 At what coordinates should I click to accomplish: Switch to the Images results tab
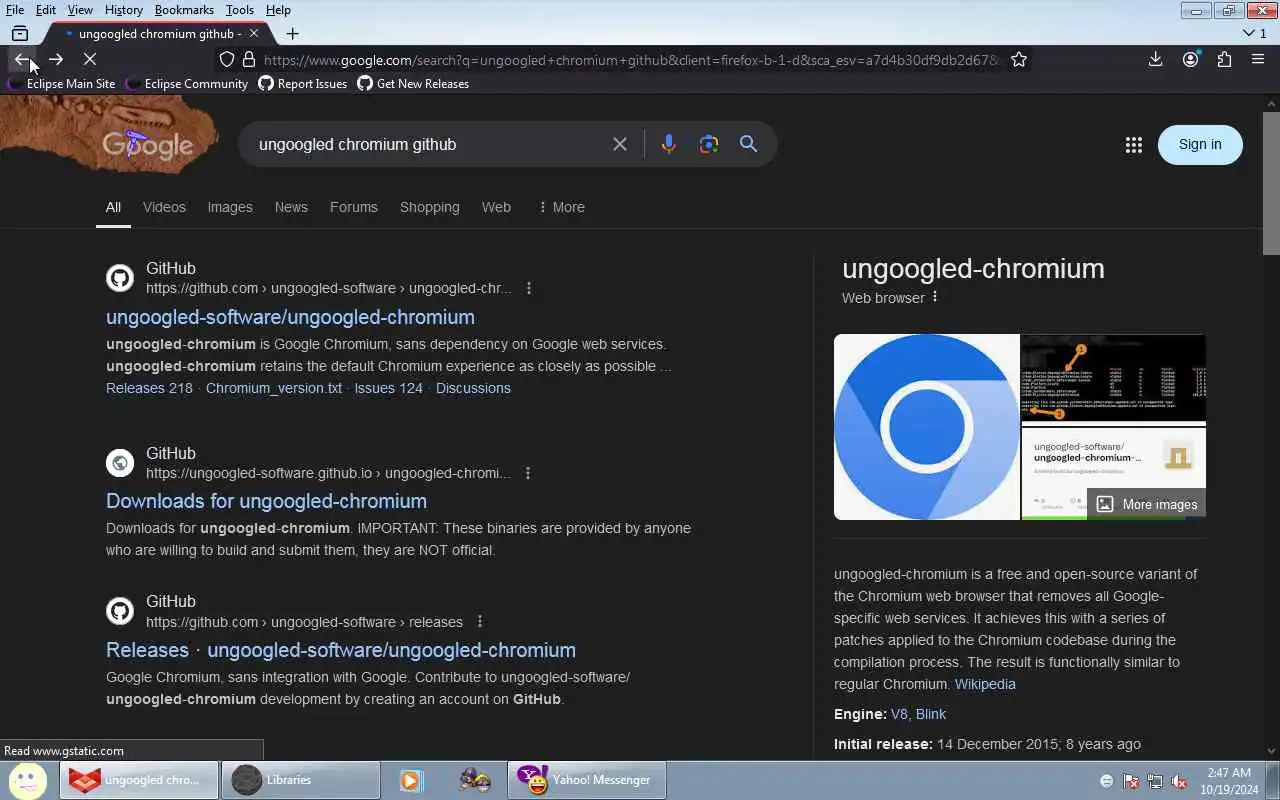click(230, 207)
